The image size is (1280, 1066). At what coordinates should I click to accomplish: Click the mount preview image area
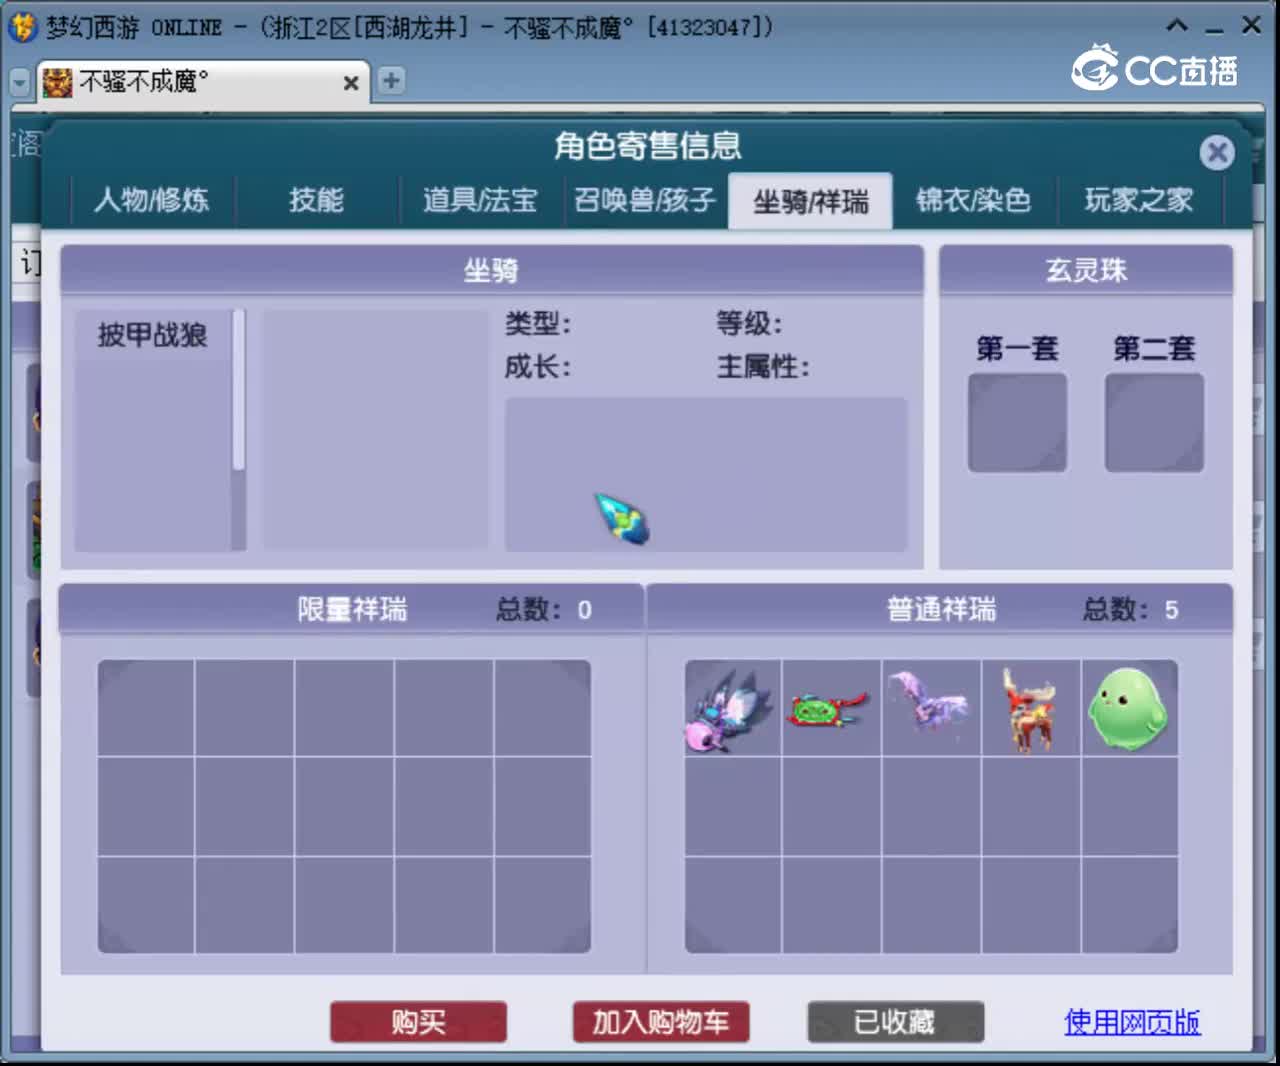click(x=375, y=429)
